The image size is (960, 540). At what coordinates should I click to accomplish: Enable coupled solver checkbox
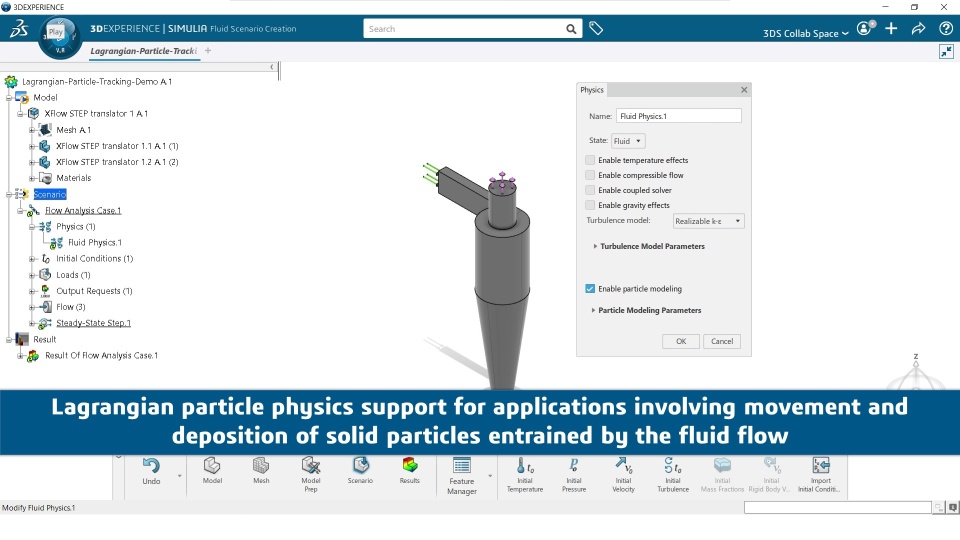(x=590, y=190)
